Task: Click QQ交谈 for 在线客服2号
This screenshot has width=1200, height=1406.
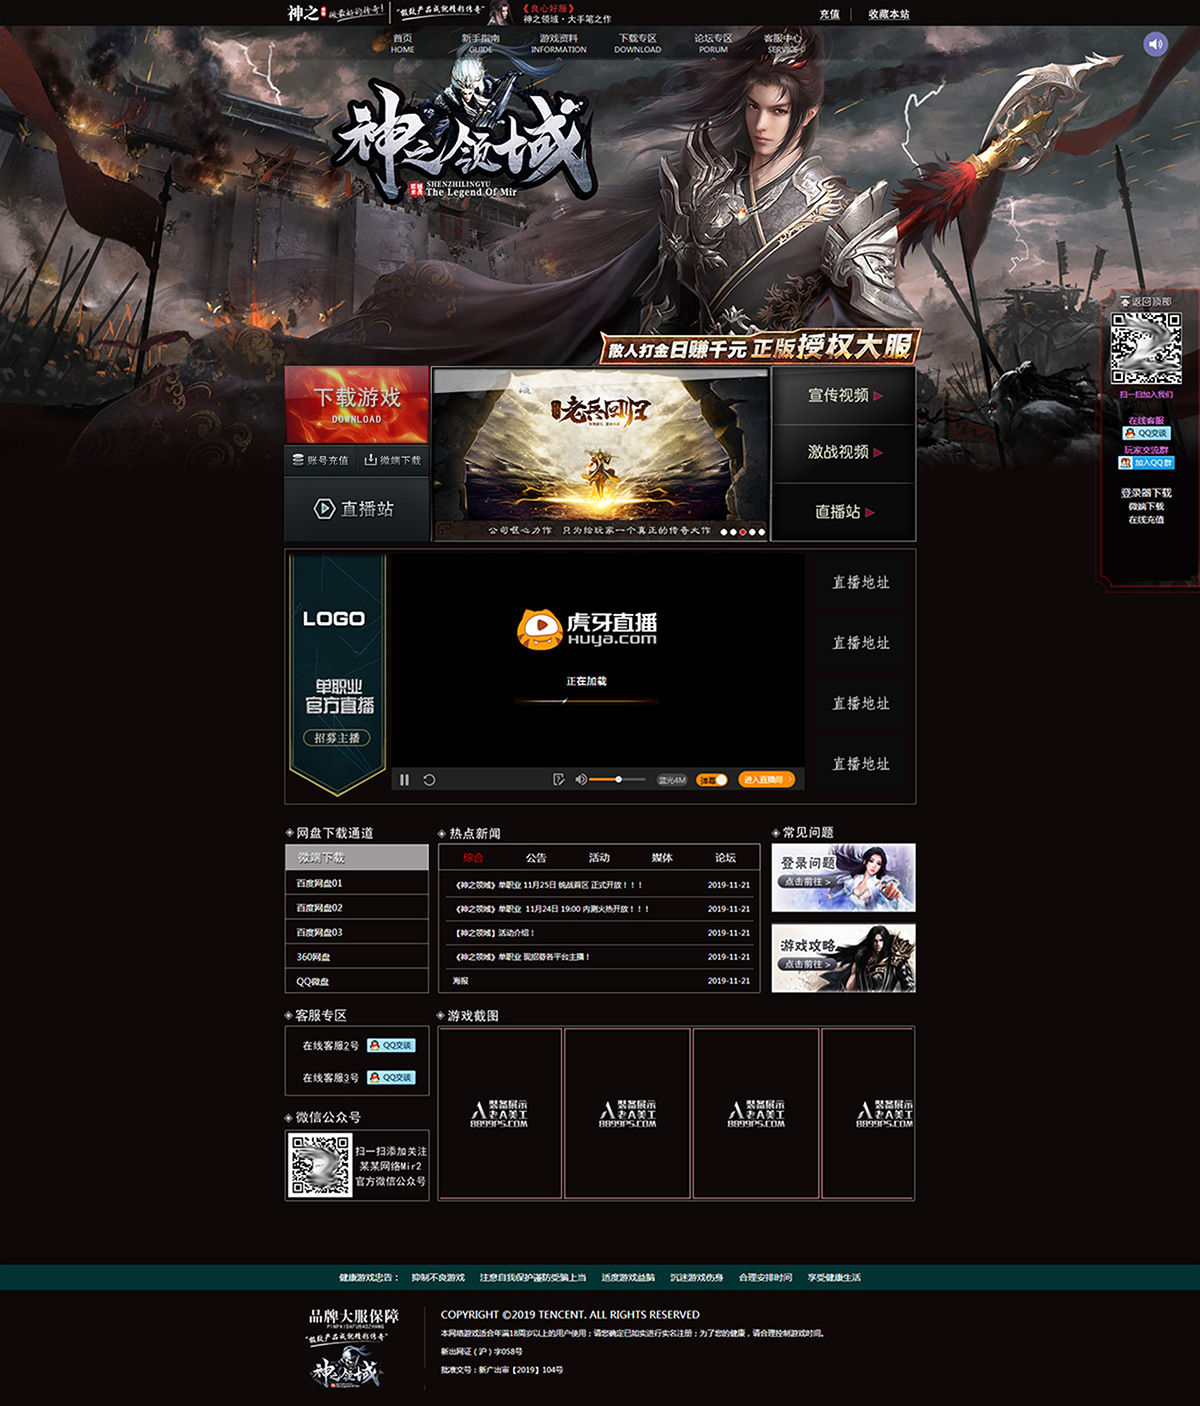Action: click(391, 1045)
